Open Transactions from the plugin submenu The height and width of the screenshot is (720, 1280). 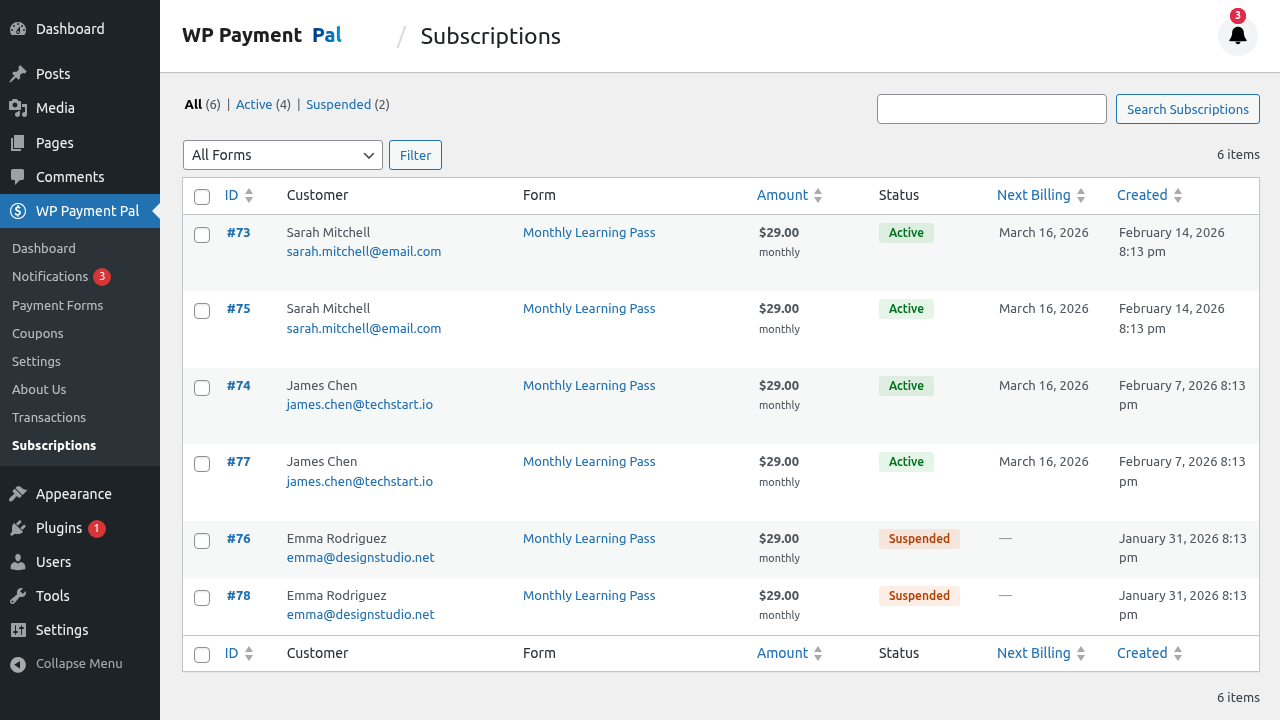46,417
